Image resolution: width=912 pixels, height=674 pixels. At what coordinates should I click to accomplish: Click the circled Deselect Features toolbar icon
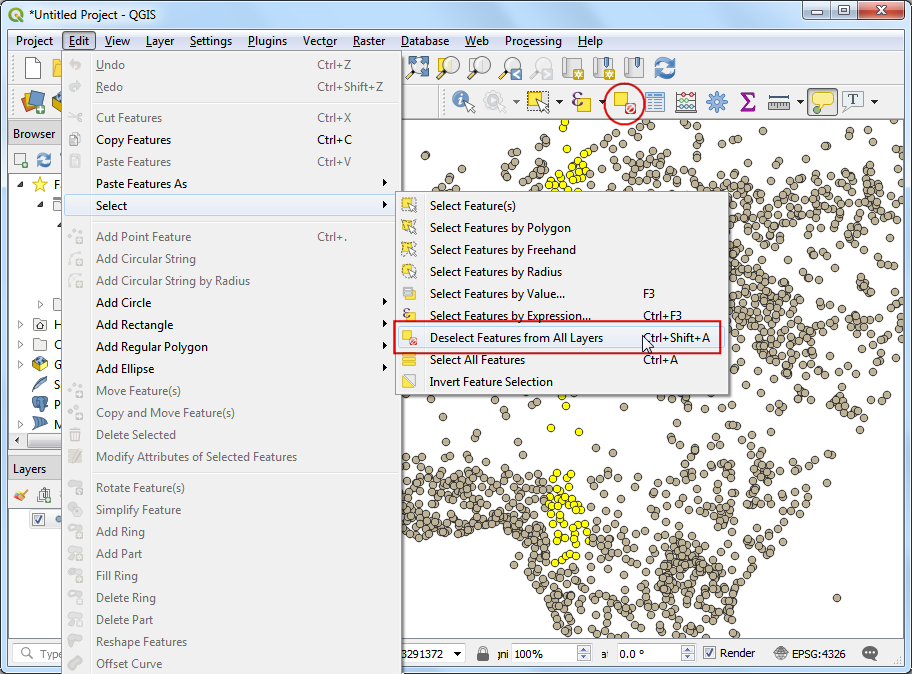pyautogui.click(x=624, y=102)
